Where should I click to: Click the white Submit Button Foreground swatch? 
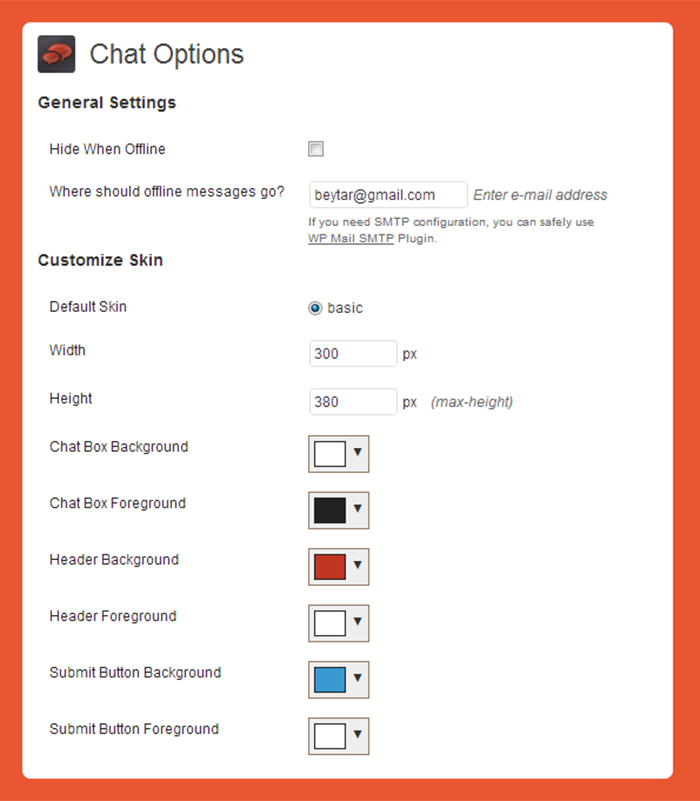(x=330, y=736)
